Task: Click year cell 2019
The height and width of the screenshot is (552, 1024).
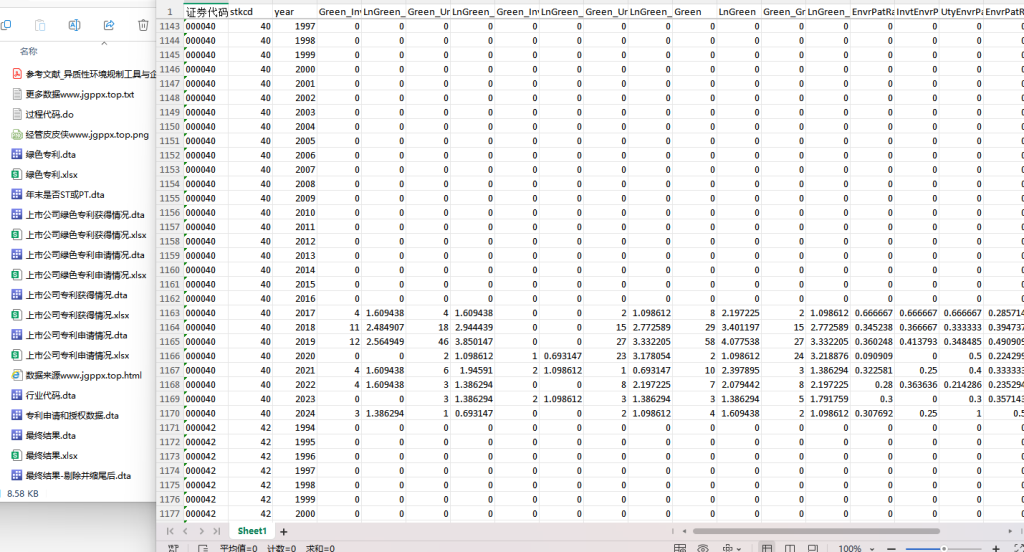Action: click(295, 342)
